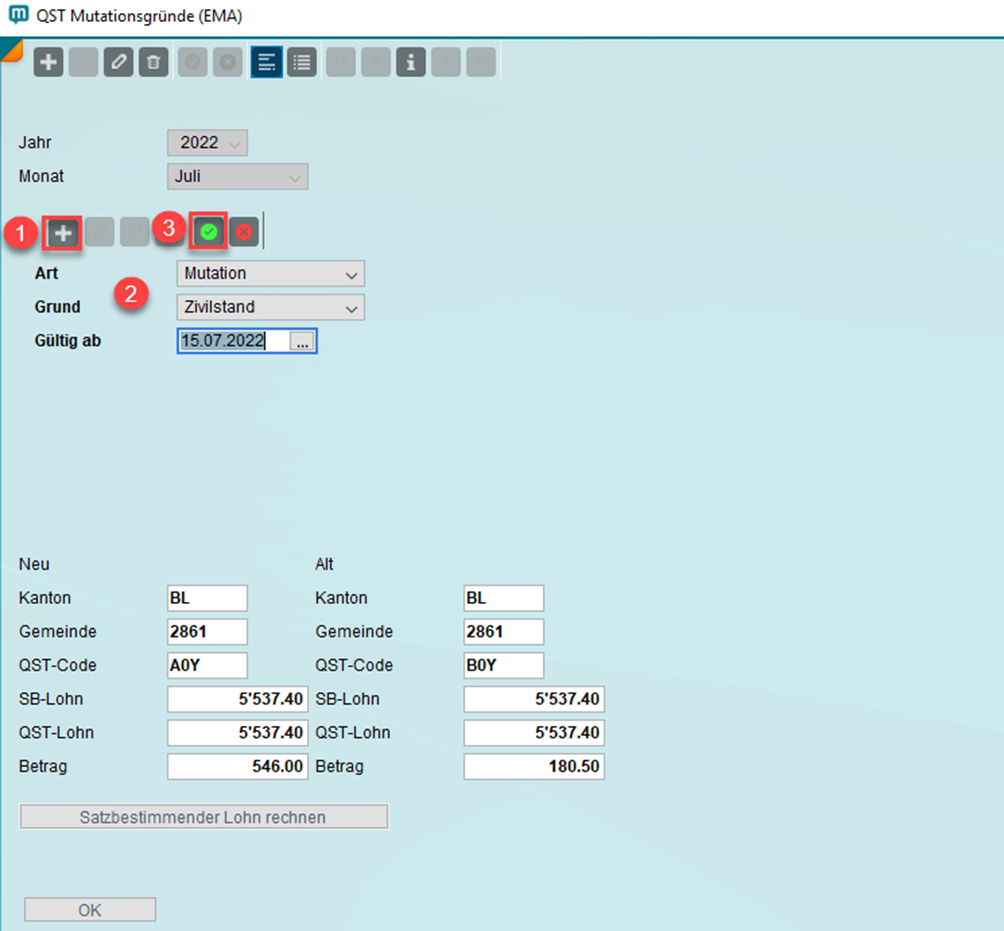Switch to the list view icon

coord(301,62)
